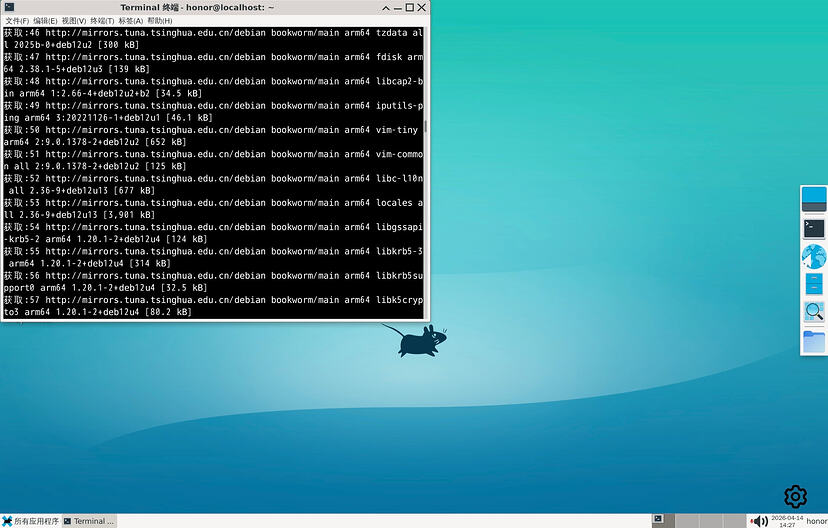Viewport: 828px width, 528px height.
Task: Click the terminal window menu icon in titlebar
Action: pyautogui.click(x=9, y=7)
